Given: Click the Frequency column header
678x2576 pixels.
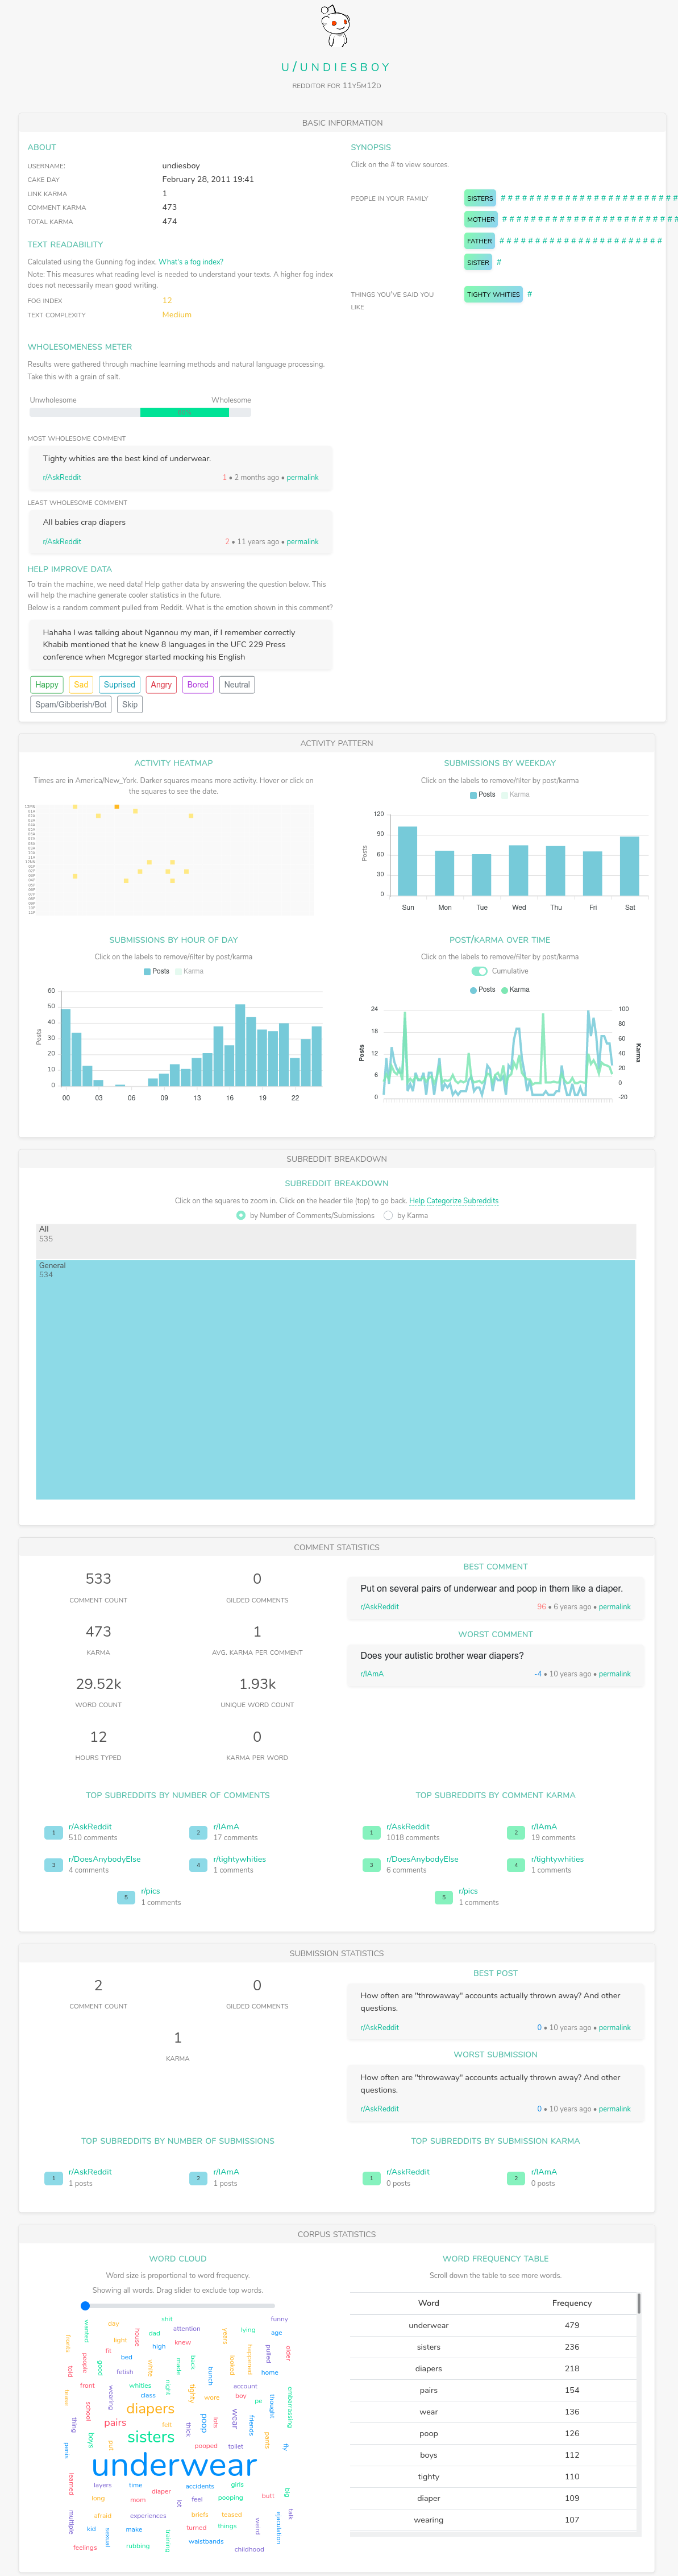Looking at the screenshot, I should pos(572,2303).
